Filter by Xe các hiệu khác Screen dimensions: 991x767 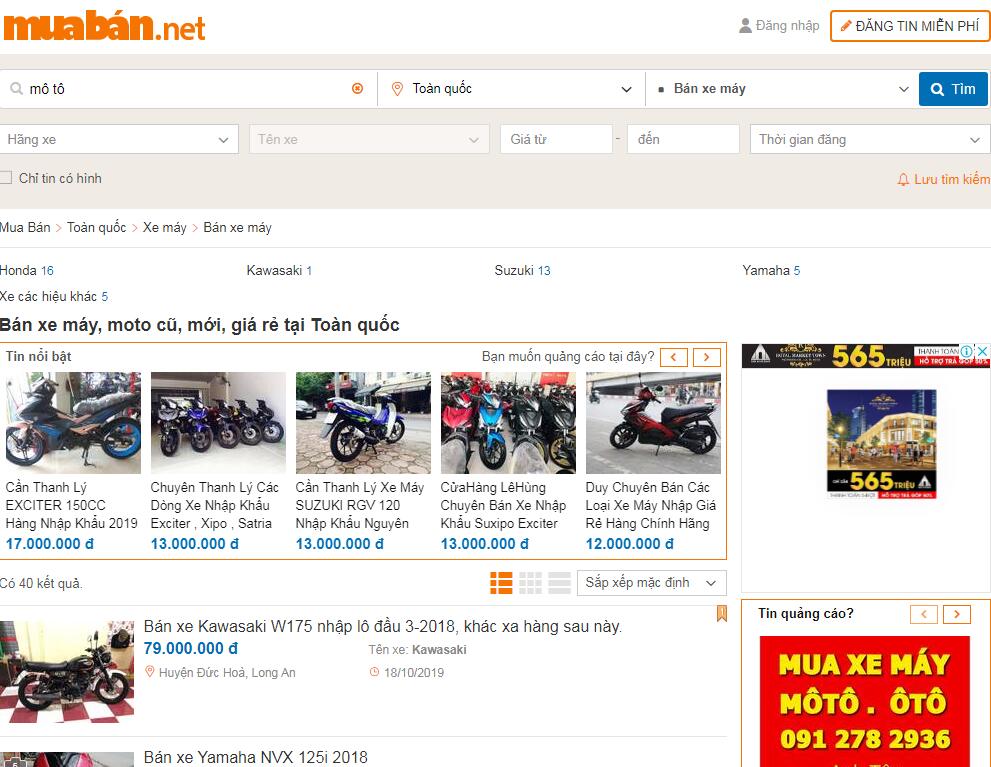54,296
